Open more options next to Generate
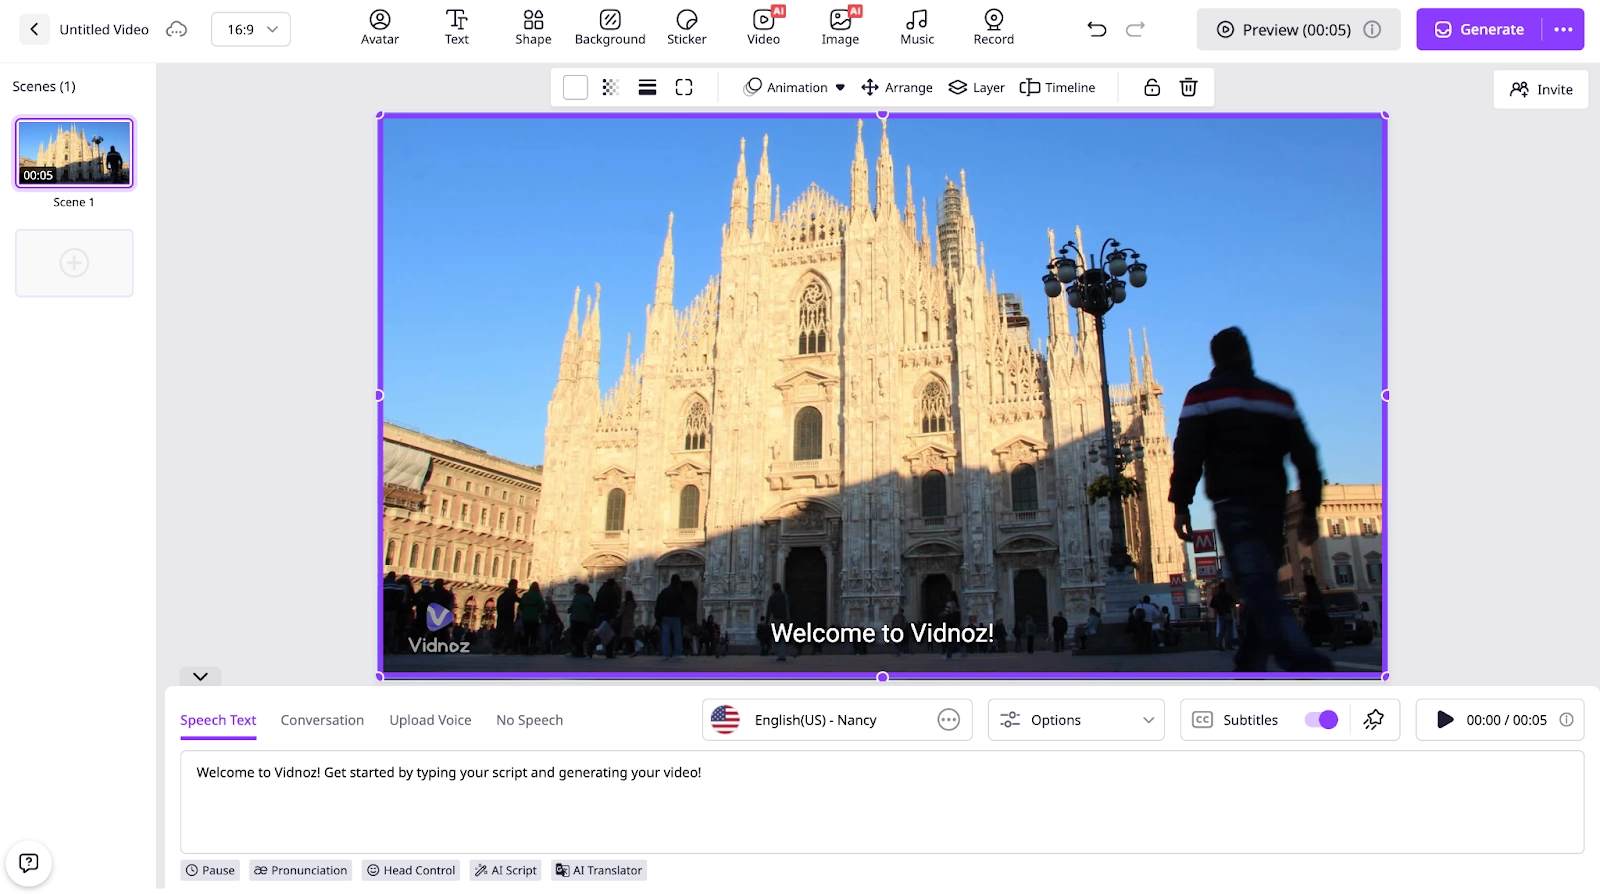The image size is (1600, 894). point(1563,29)
